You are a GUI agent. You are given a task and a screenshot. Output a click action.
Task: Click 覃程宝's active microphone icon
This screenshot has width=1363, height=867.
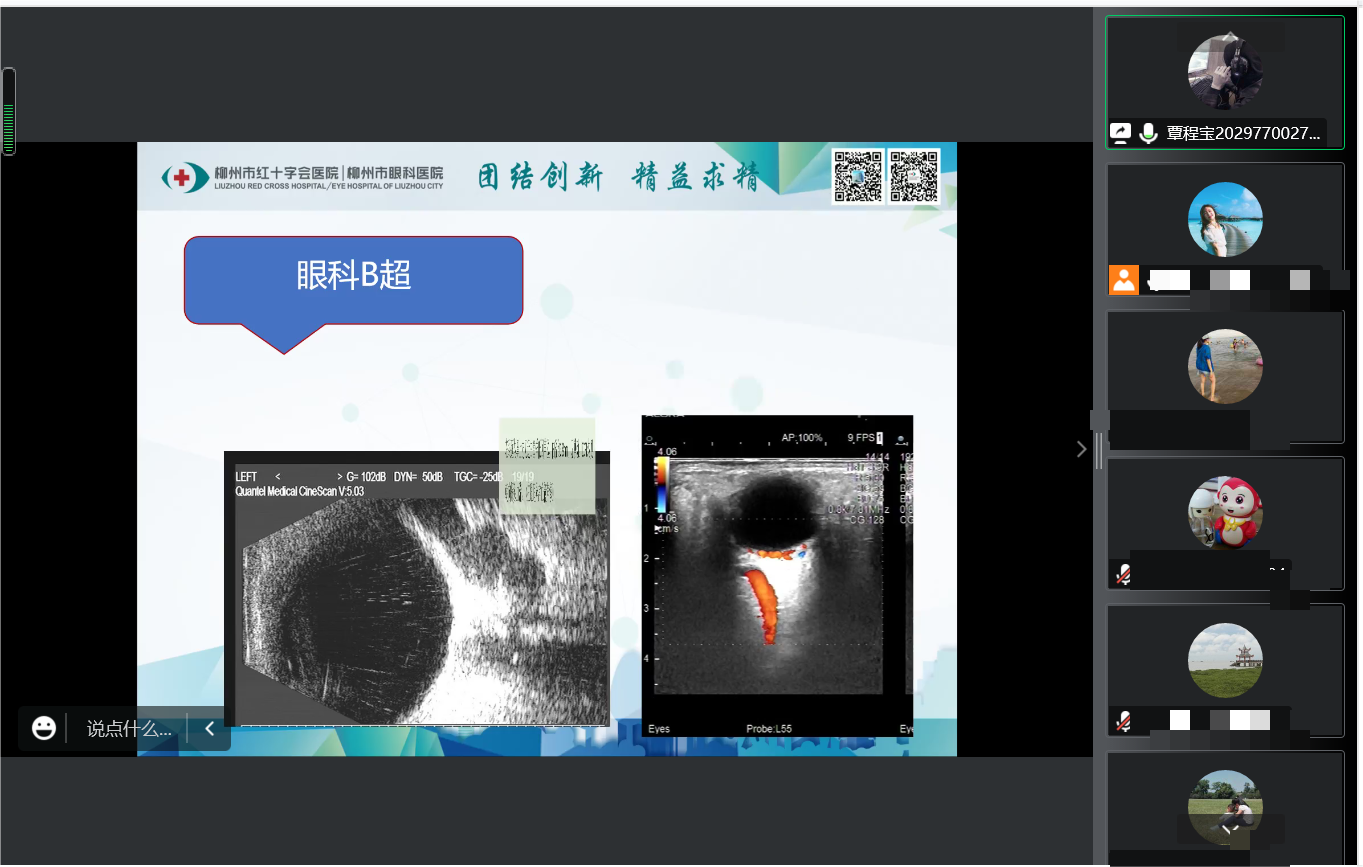coord(1148,133)
